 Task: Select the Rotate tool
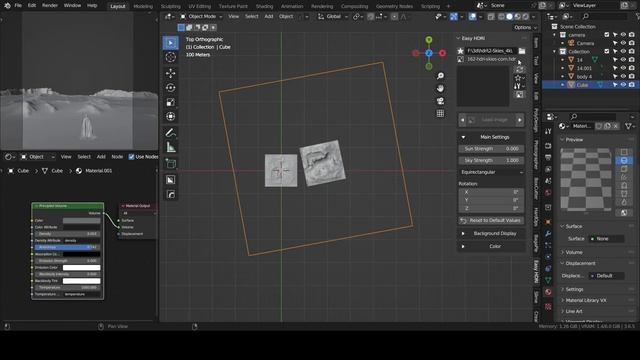171,88
